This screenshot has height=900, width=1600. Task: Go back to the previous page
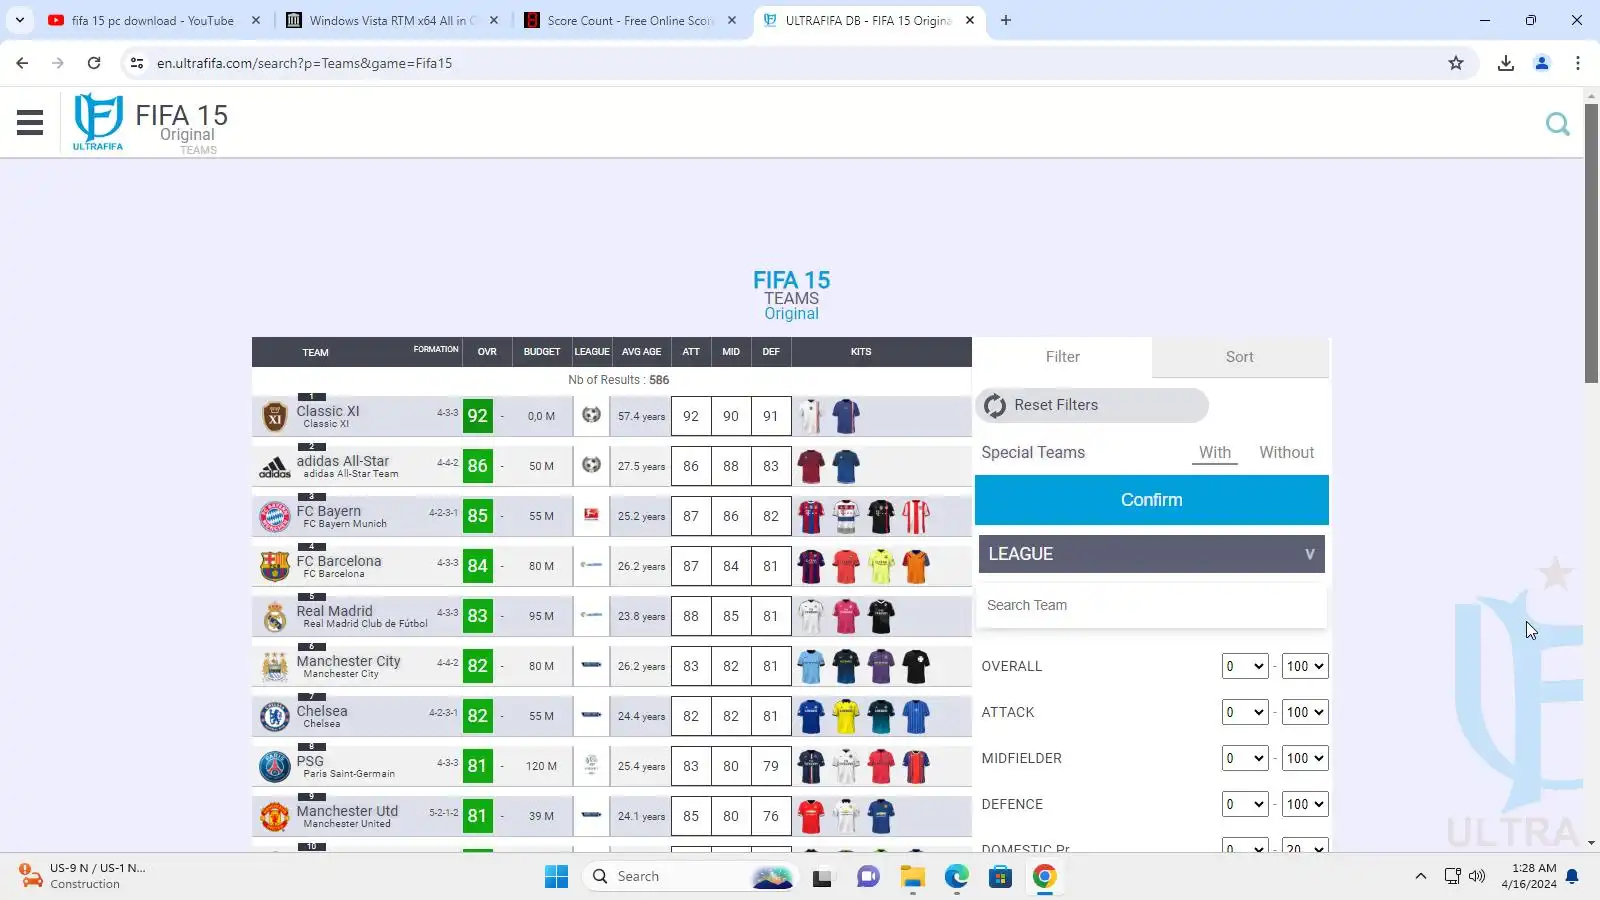click(x=22, y=63)
